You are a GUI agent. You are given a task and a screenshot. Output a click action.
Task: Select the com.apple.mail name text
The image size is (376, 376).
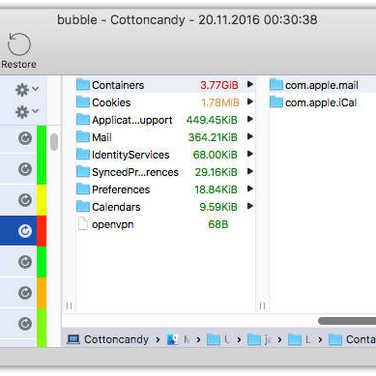pyautogui.click(x=322, y=85)
